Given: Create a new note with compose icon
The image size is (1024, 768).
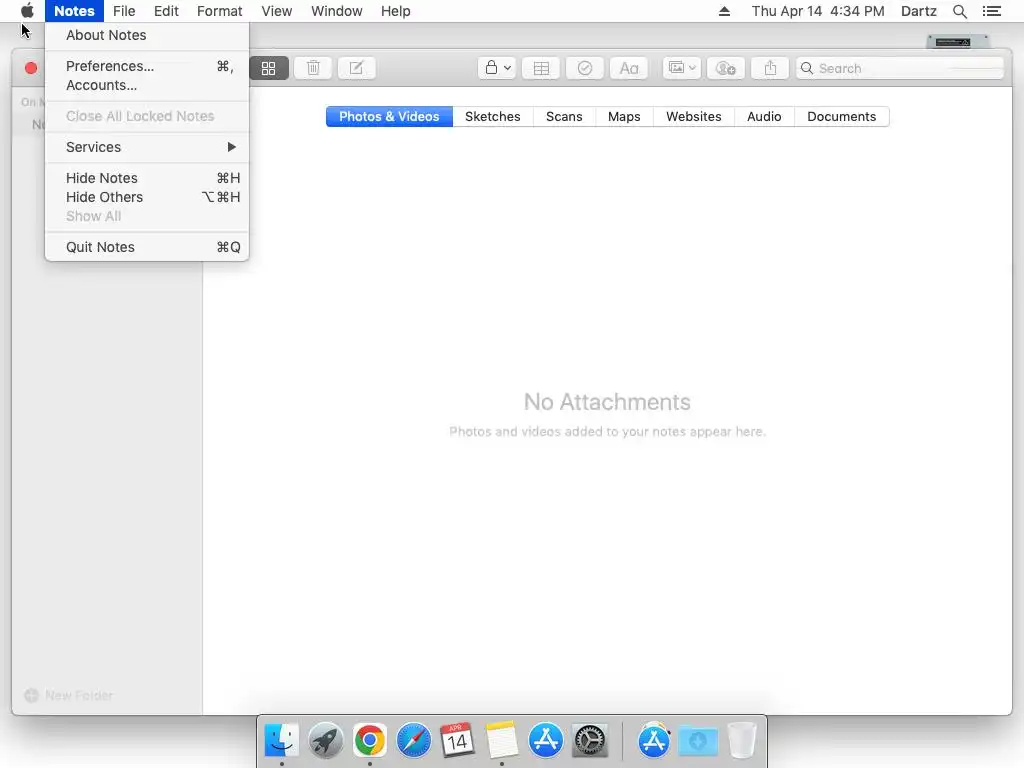Looking at the screenshot, I should 357,68.
